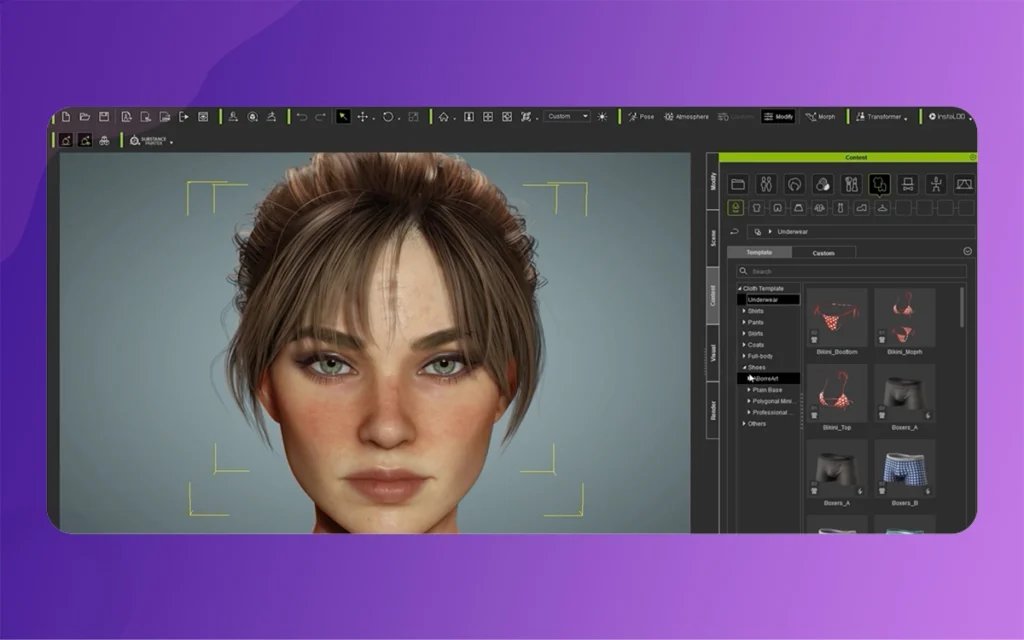Screen dimensions: 1024x640
Task: Toggle the sun lighting icon
Action: 602,117
